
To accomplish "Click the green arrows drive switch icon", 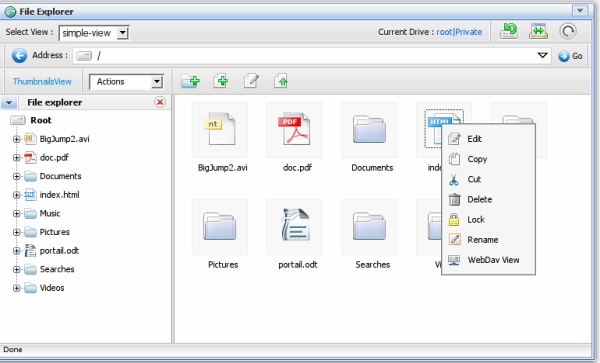I will tap(538, 31).
